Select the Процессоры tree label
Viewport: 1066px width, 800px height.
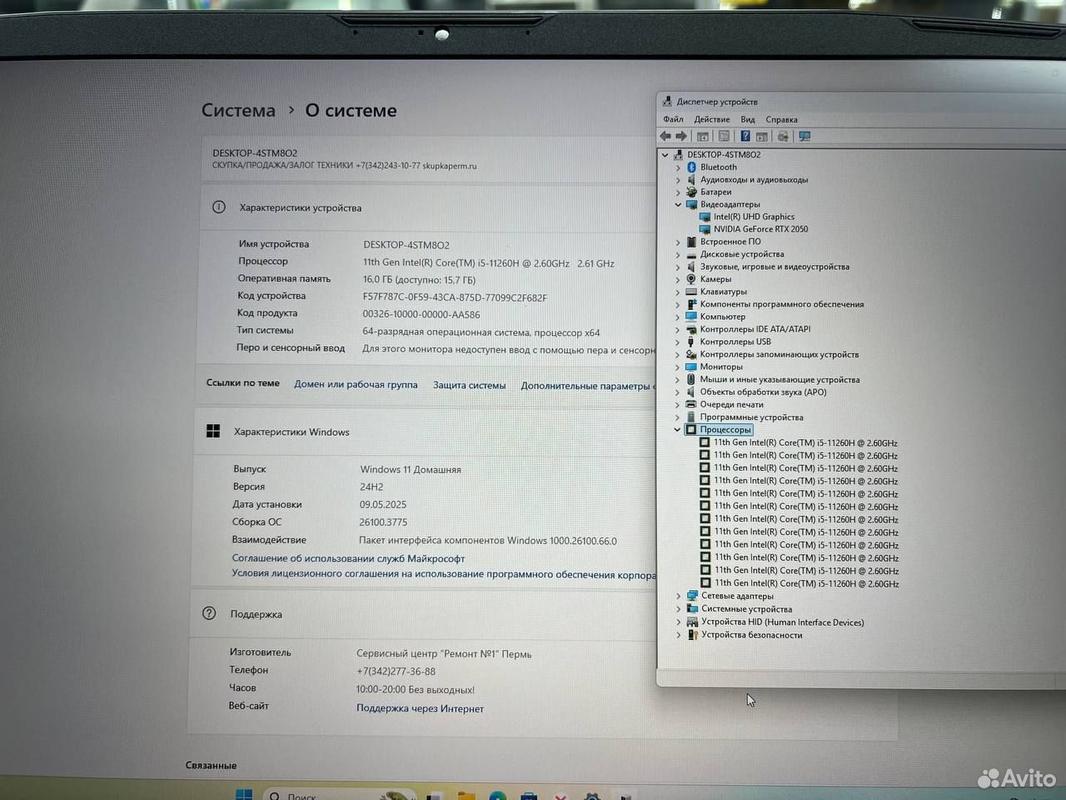pyautogui.click(x=725, y=430)
